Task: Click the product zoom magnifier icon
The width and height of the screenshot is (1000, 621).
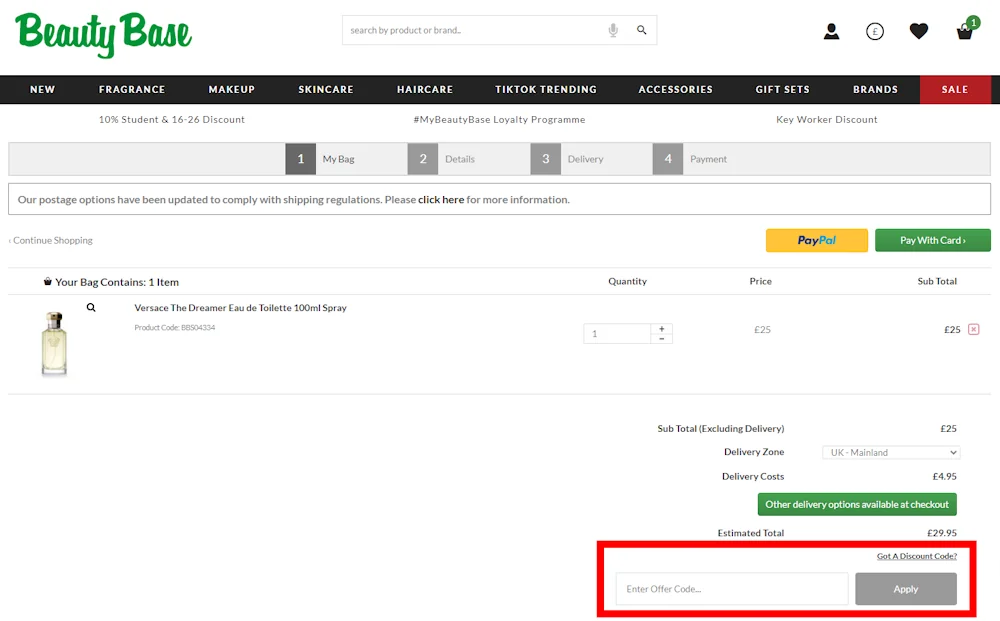Action: 91,307
